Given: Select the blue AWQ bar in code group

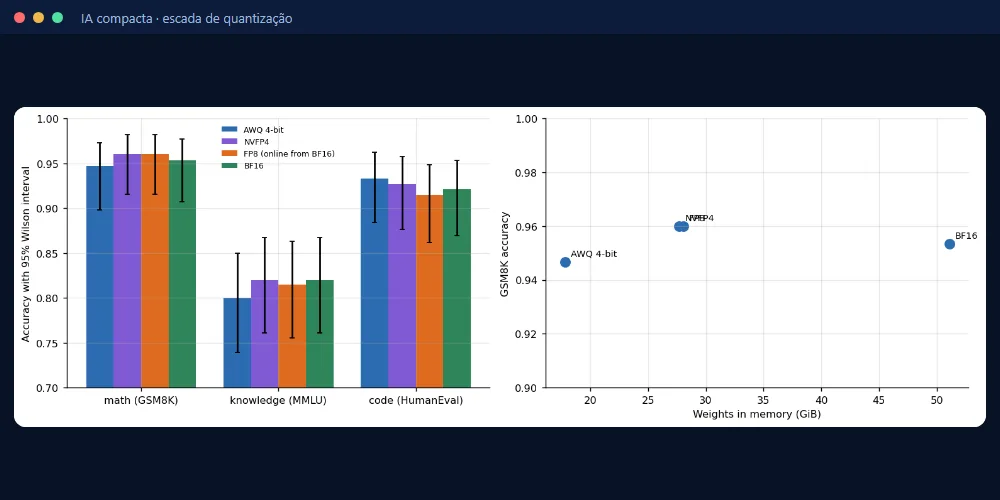Looking at the screenshot, I should (x=374, y=283).
